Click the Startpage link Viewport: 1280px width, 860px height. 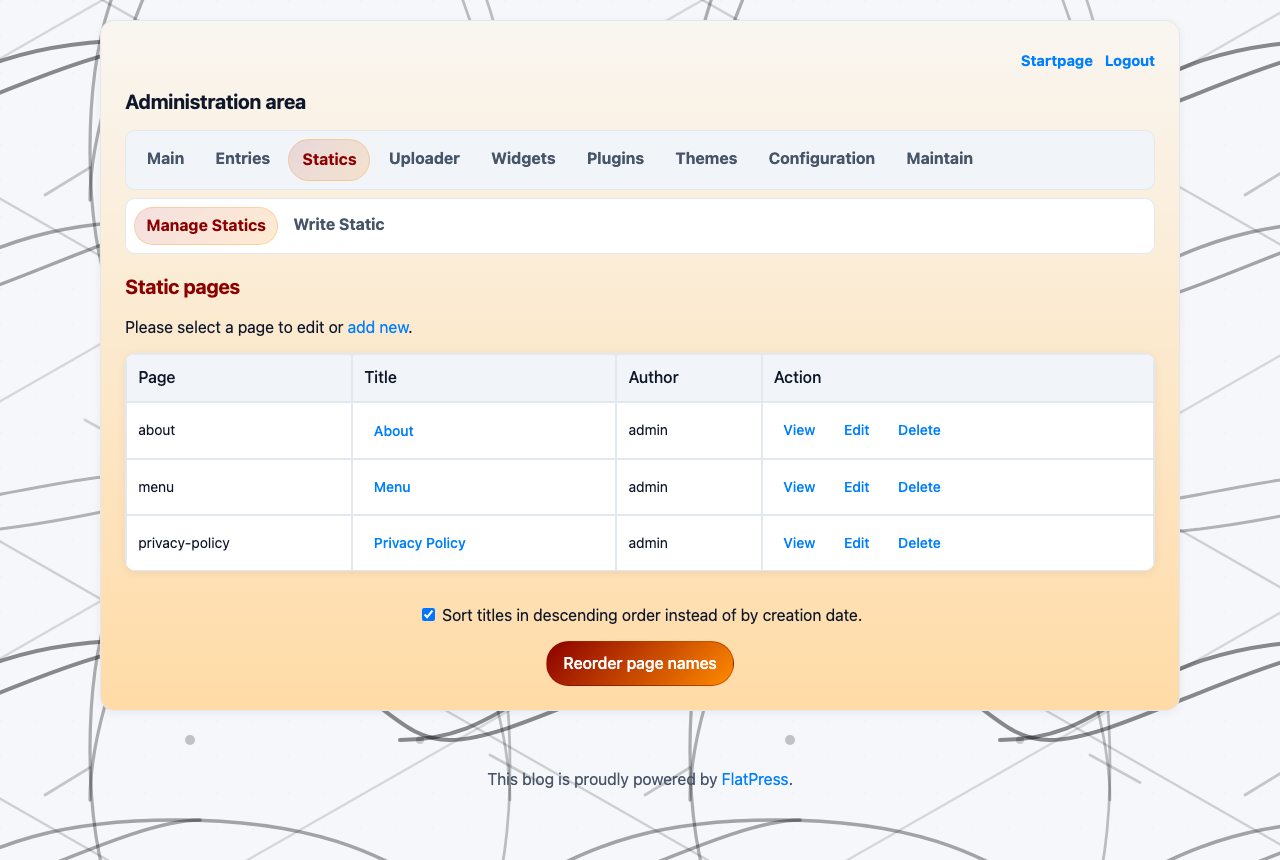(1057, 61)
